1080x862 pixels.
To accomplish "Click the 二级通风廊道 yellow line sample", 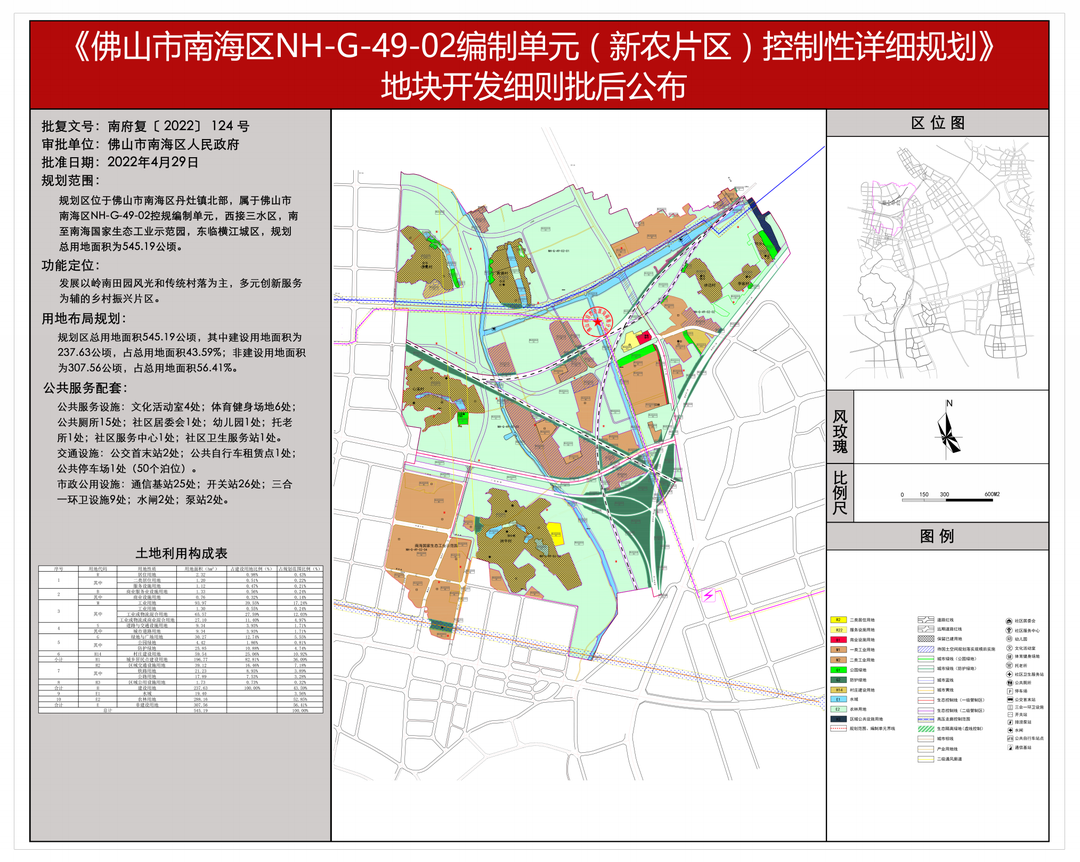I will coord(926,759).
